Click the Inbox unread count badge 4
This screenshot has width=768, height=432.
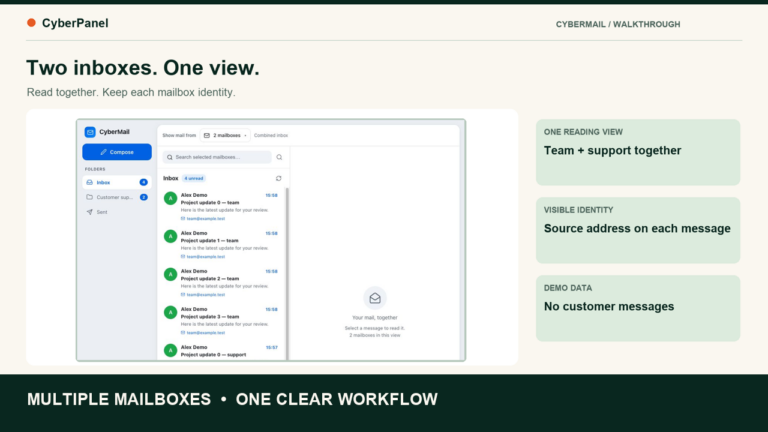pyautogui.click(x=144, y=182)
